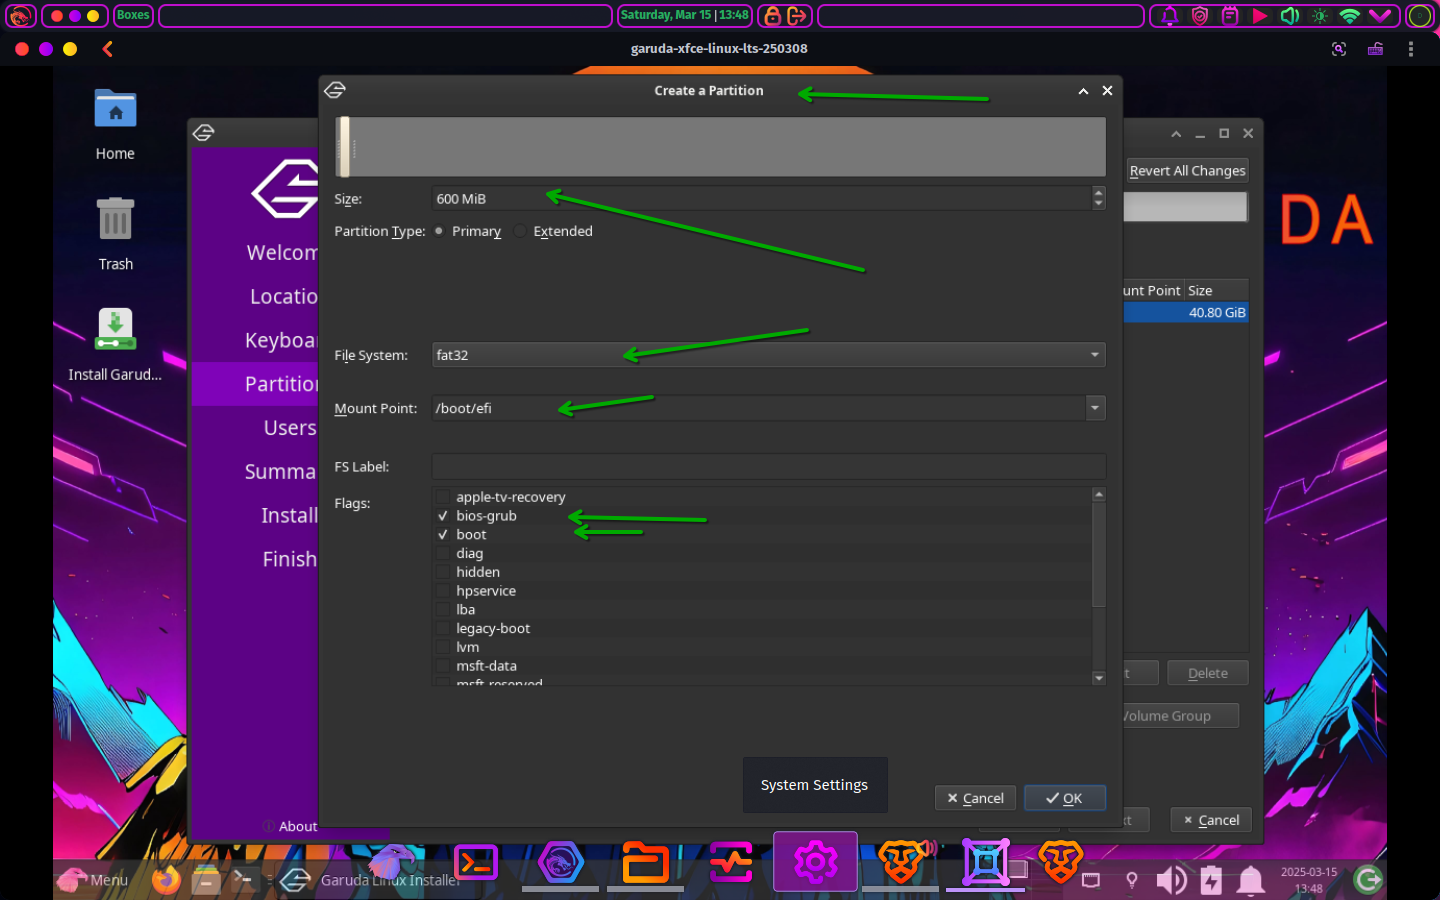The height and width of the screenshot is (900, 1440).
Task: Confirm partition with OK button
Action: coord(1064,798)
